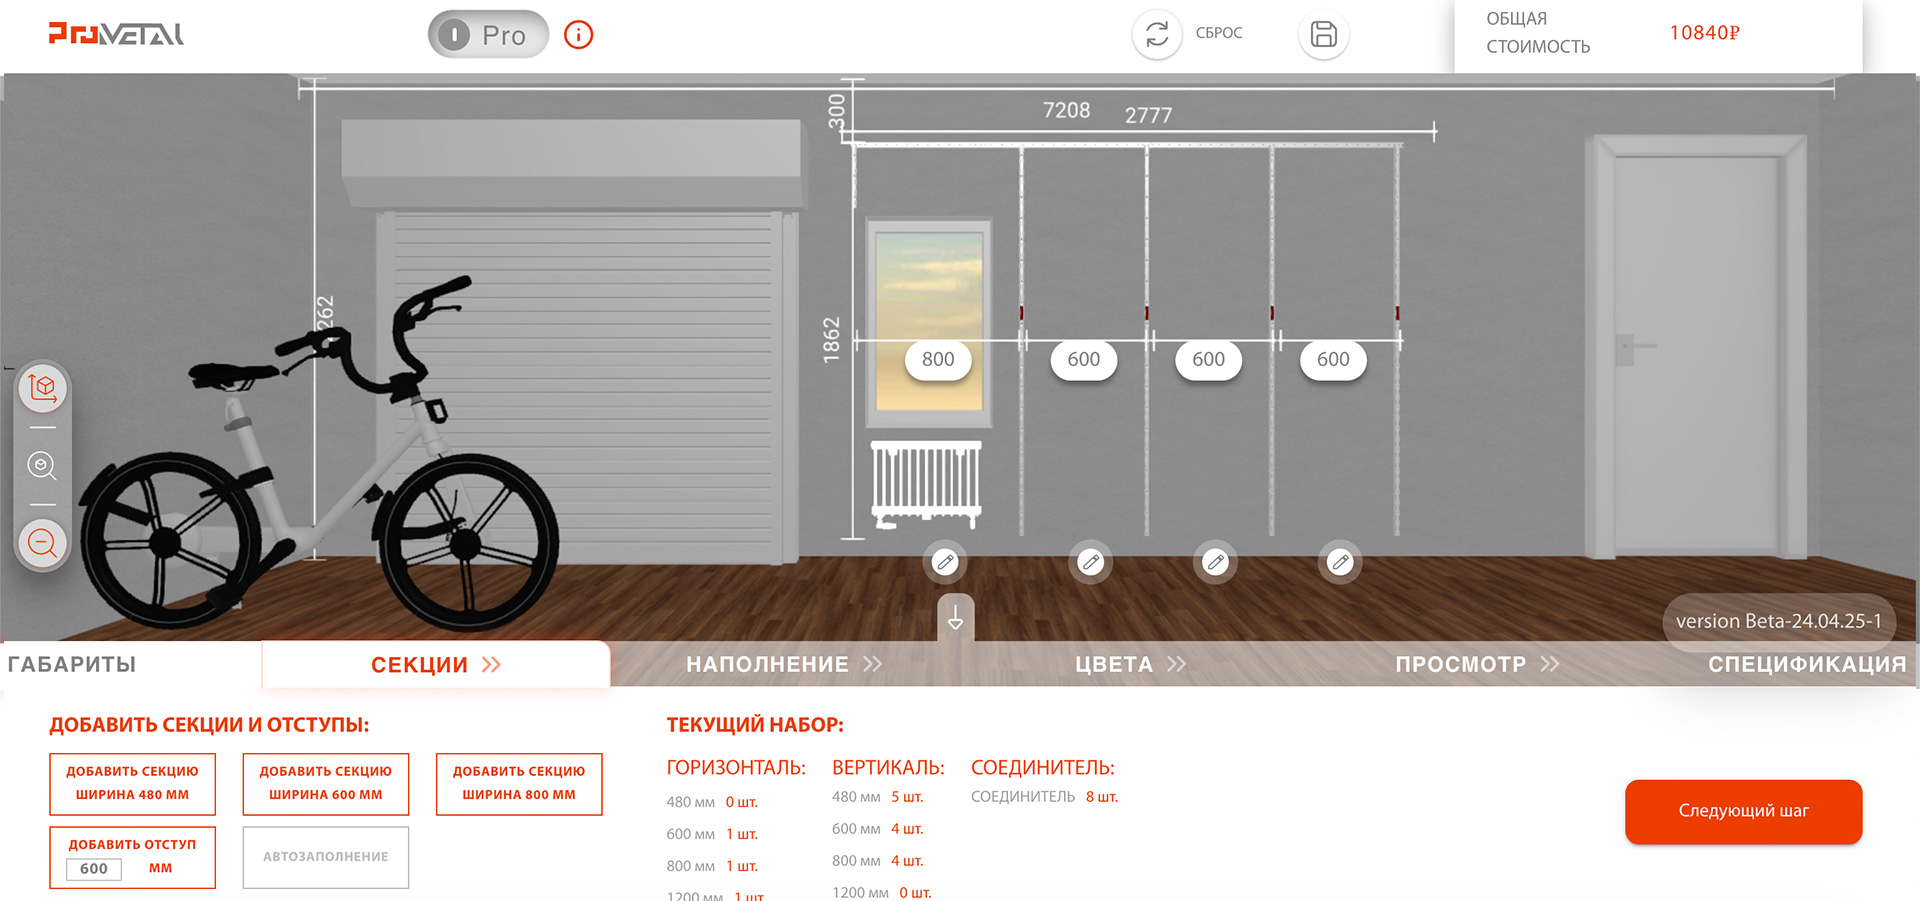
Task: Open the ГАБАРИТЫ tab
Action: (72, 665)
